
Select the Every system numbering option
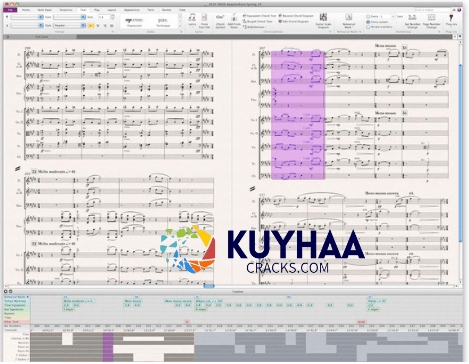tap(368, 22)
